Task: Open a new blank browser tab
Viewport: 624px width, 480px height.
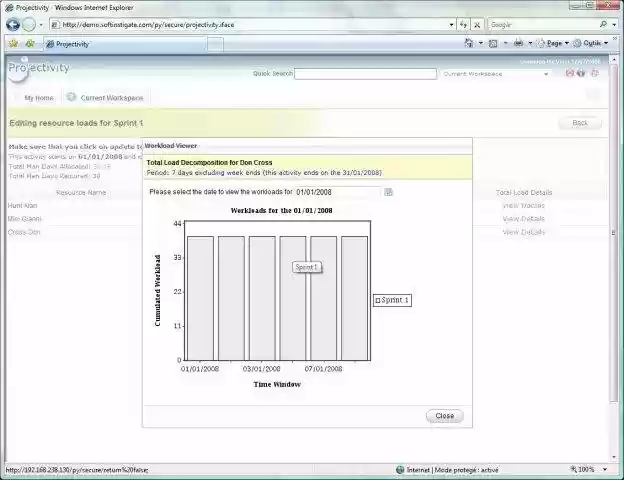Action: pos(215,44)
